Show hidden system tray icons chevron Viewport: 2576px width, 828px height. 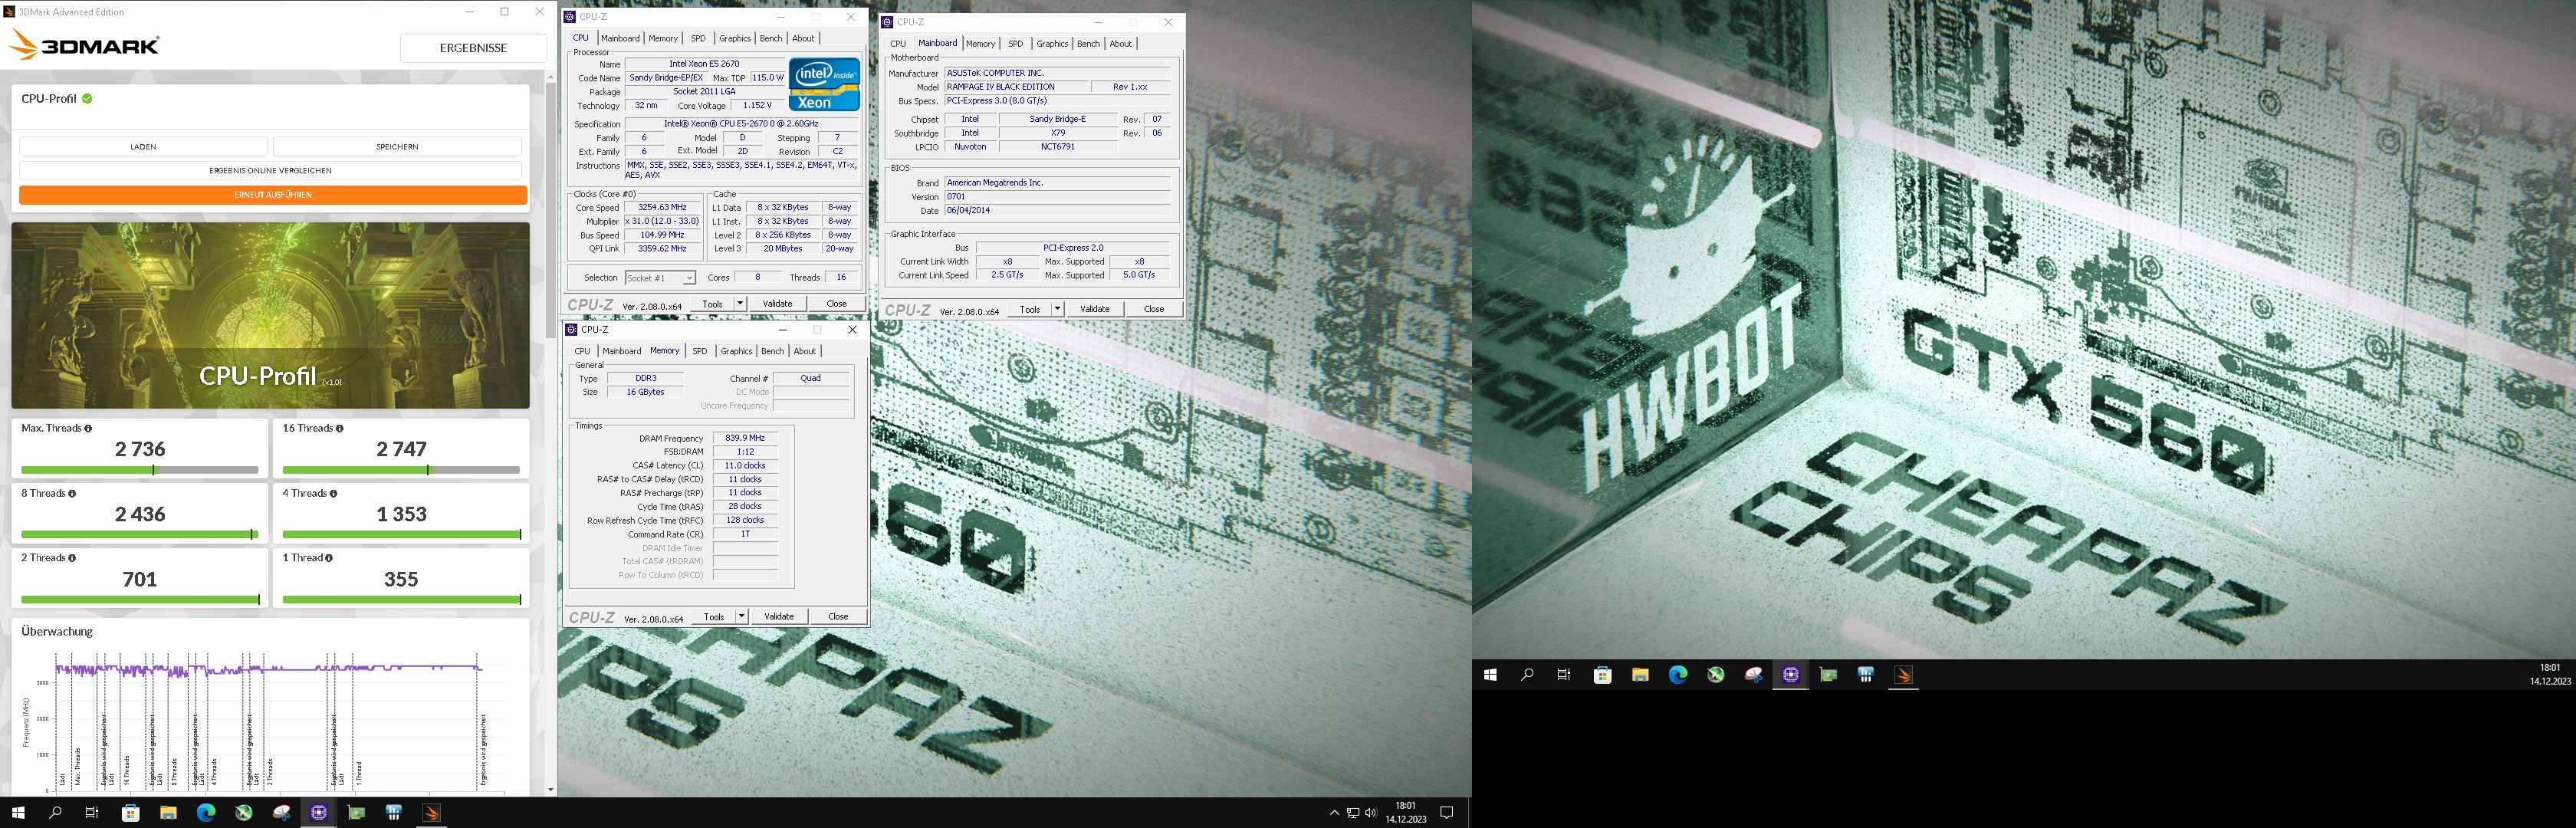click(x=1334, y=813)
